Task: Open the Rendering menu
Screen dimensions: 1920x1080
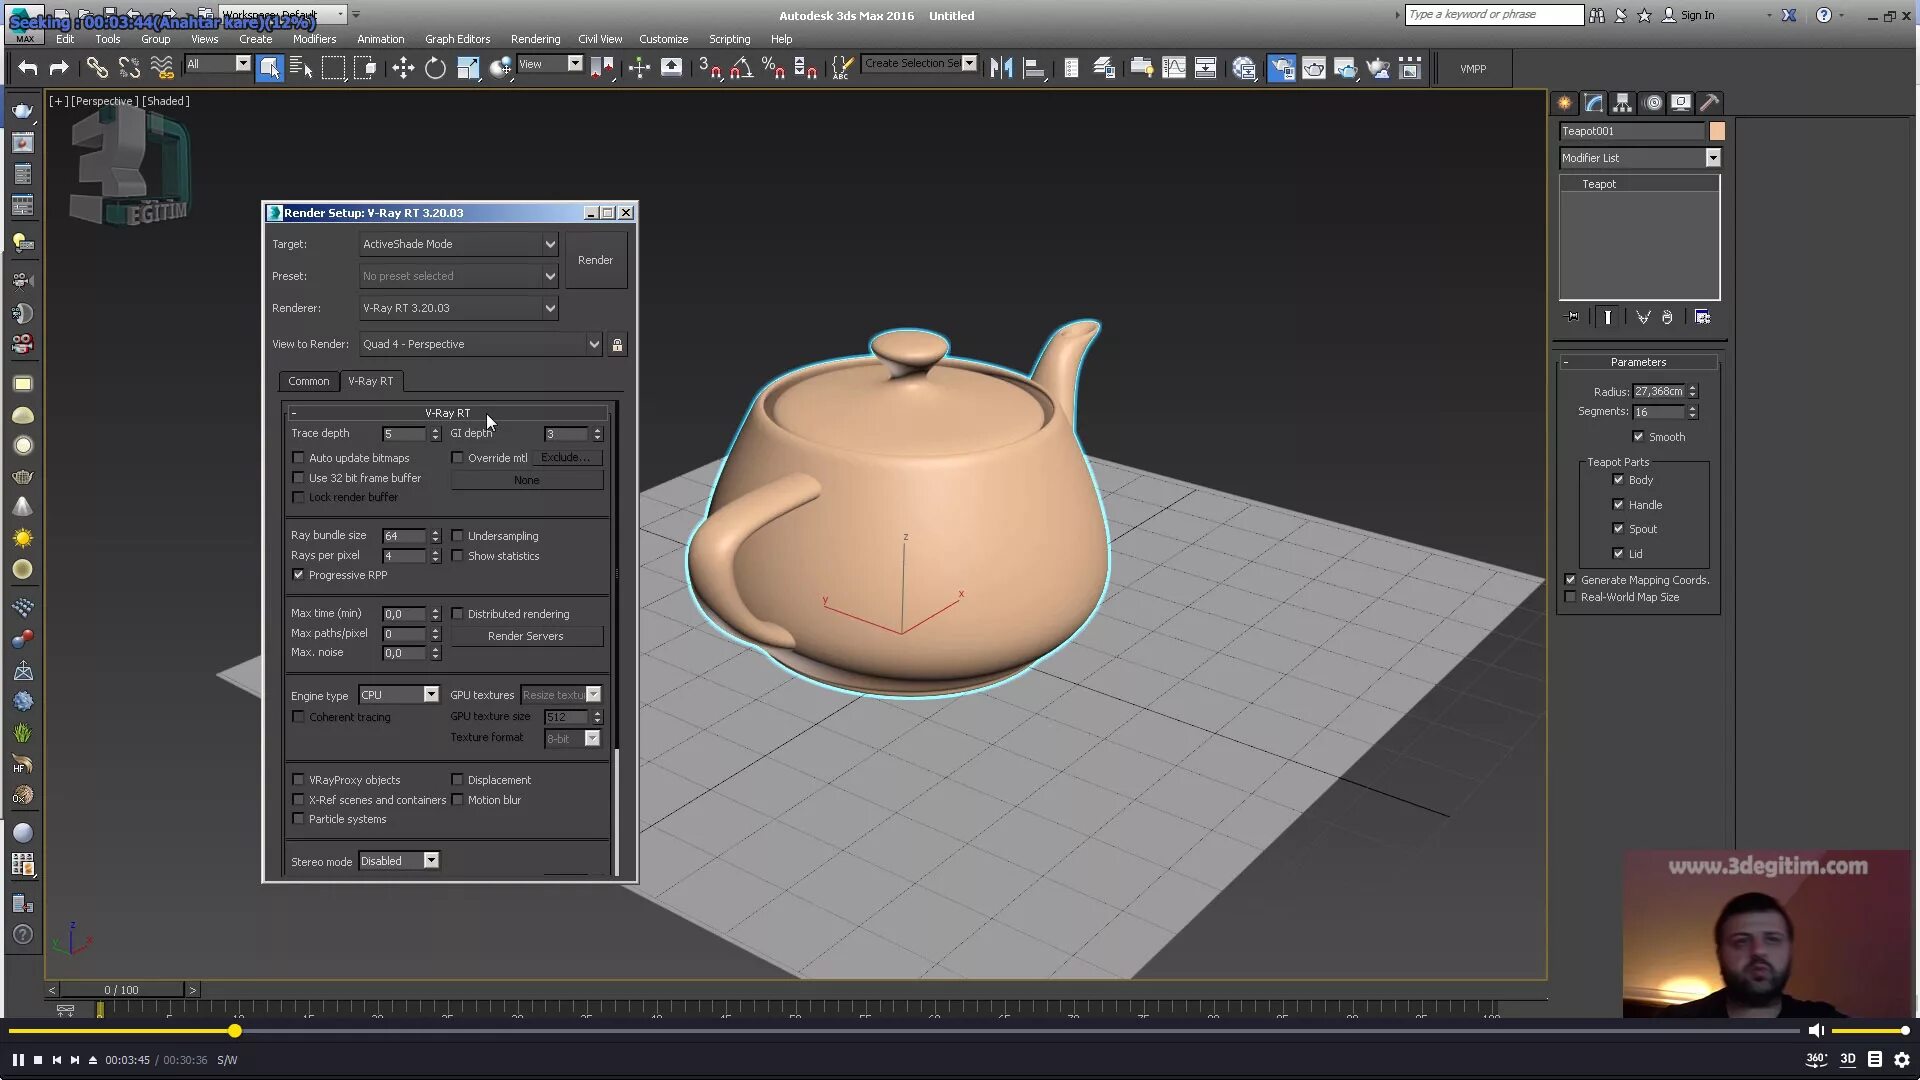Action: (x=535, y=39)
